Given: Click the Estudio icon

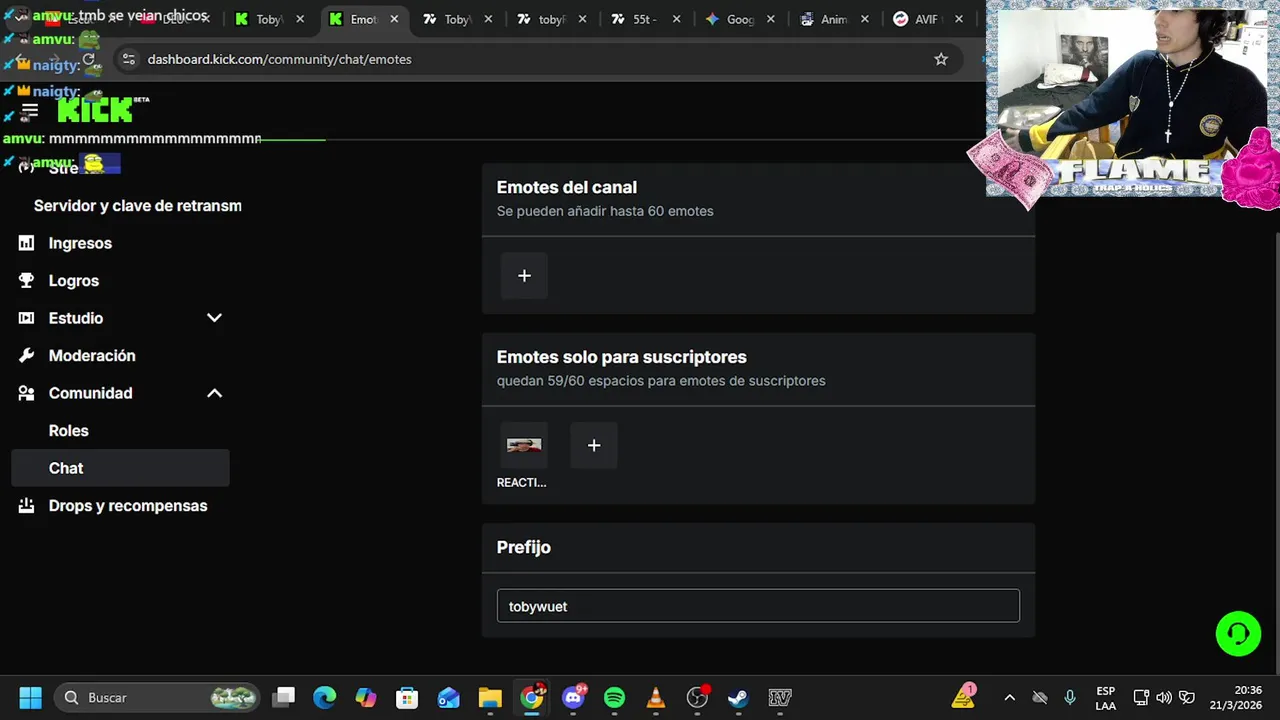Looking at the screenshot, I should 27,318.
